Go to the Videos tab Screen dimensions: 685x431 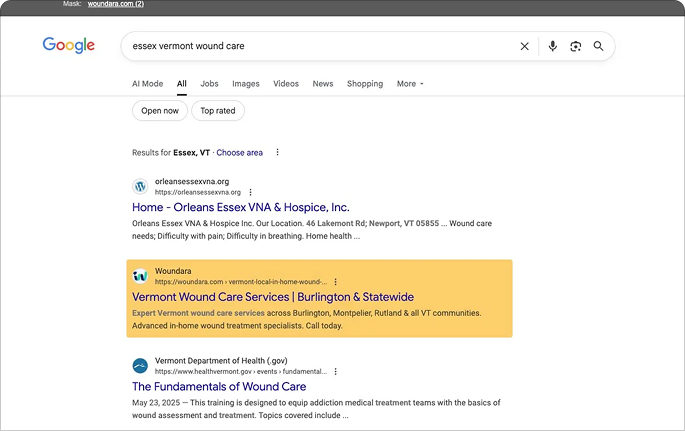click(x=286, y=84)
